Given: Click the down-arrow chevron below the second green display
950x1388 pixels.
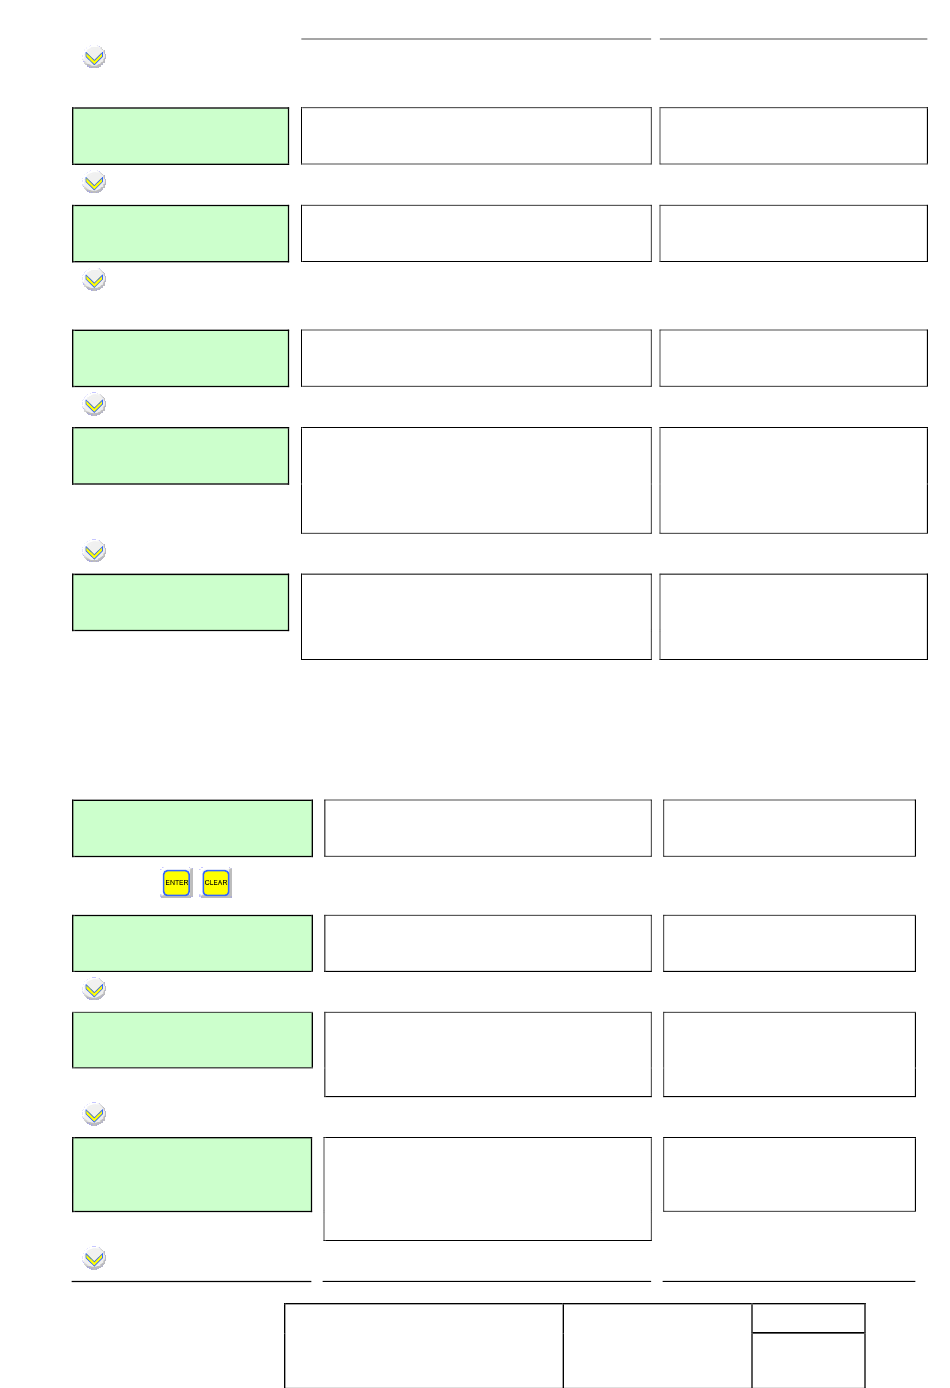Looking at the screenshot, I should [94, 280].
